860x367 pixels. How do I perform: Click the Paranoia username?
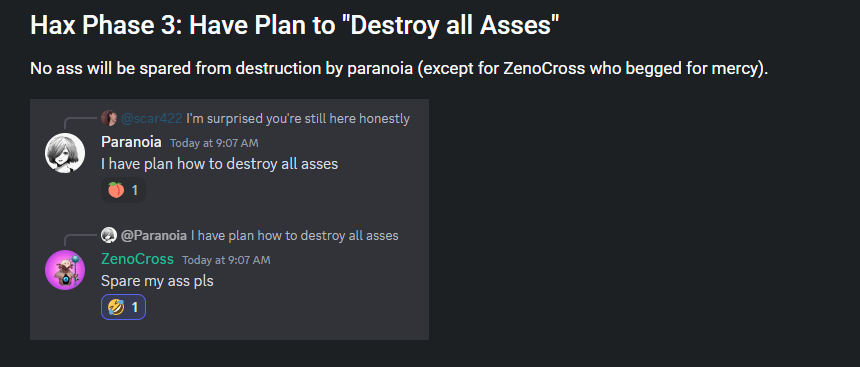[x=132, y=142]
